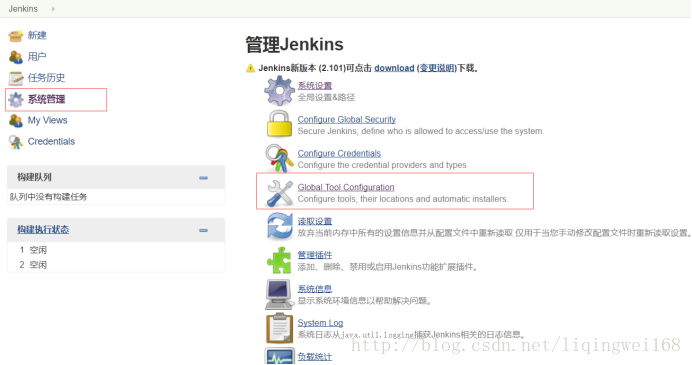Click the clipboard icon for System Log
Screen dimensions: 692x365
tap(279, 328)
